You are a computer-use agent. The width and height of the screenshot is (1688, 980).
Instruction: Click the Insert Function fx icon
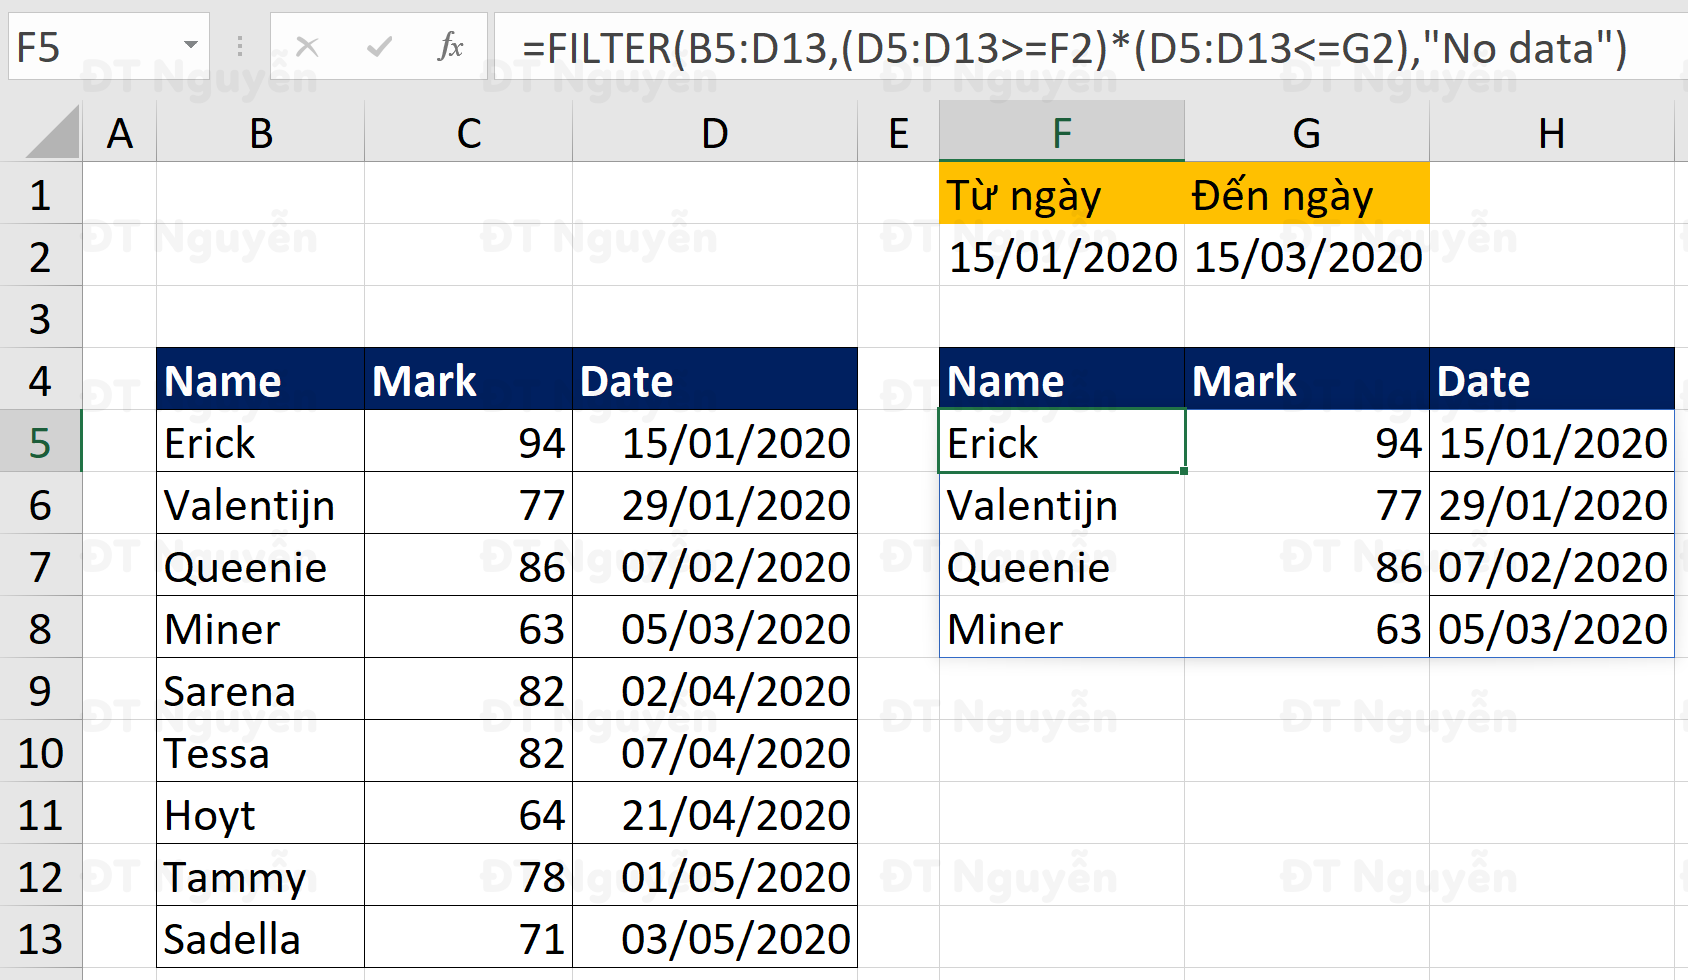click(451, 46)
